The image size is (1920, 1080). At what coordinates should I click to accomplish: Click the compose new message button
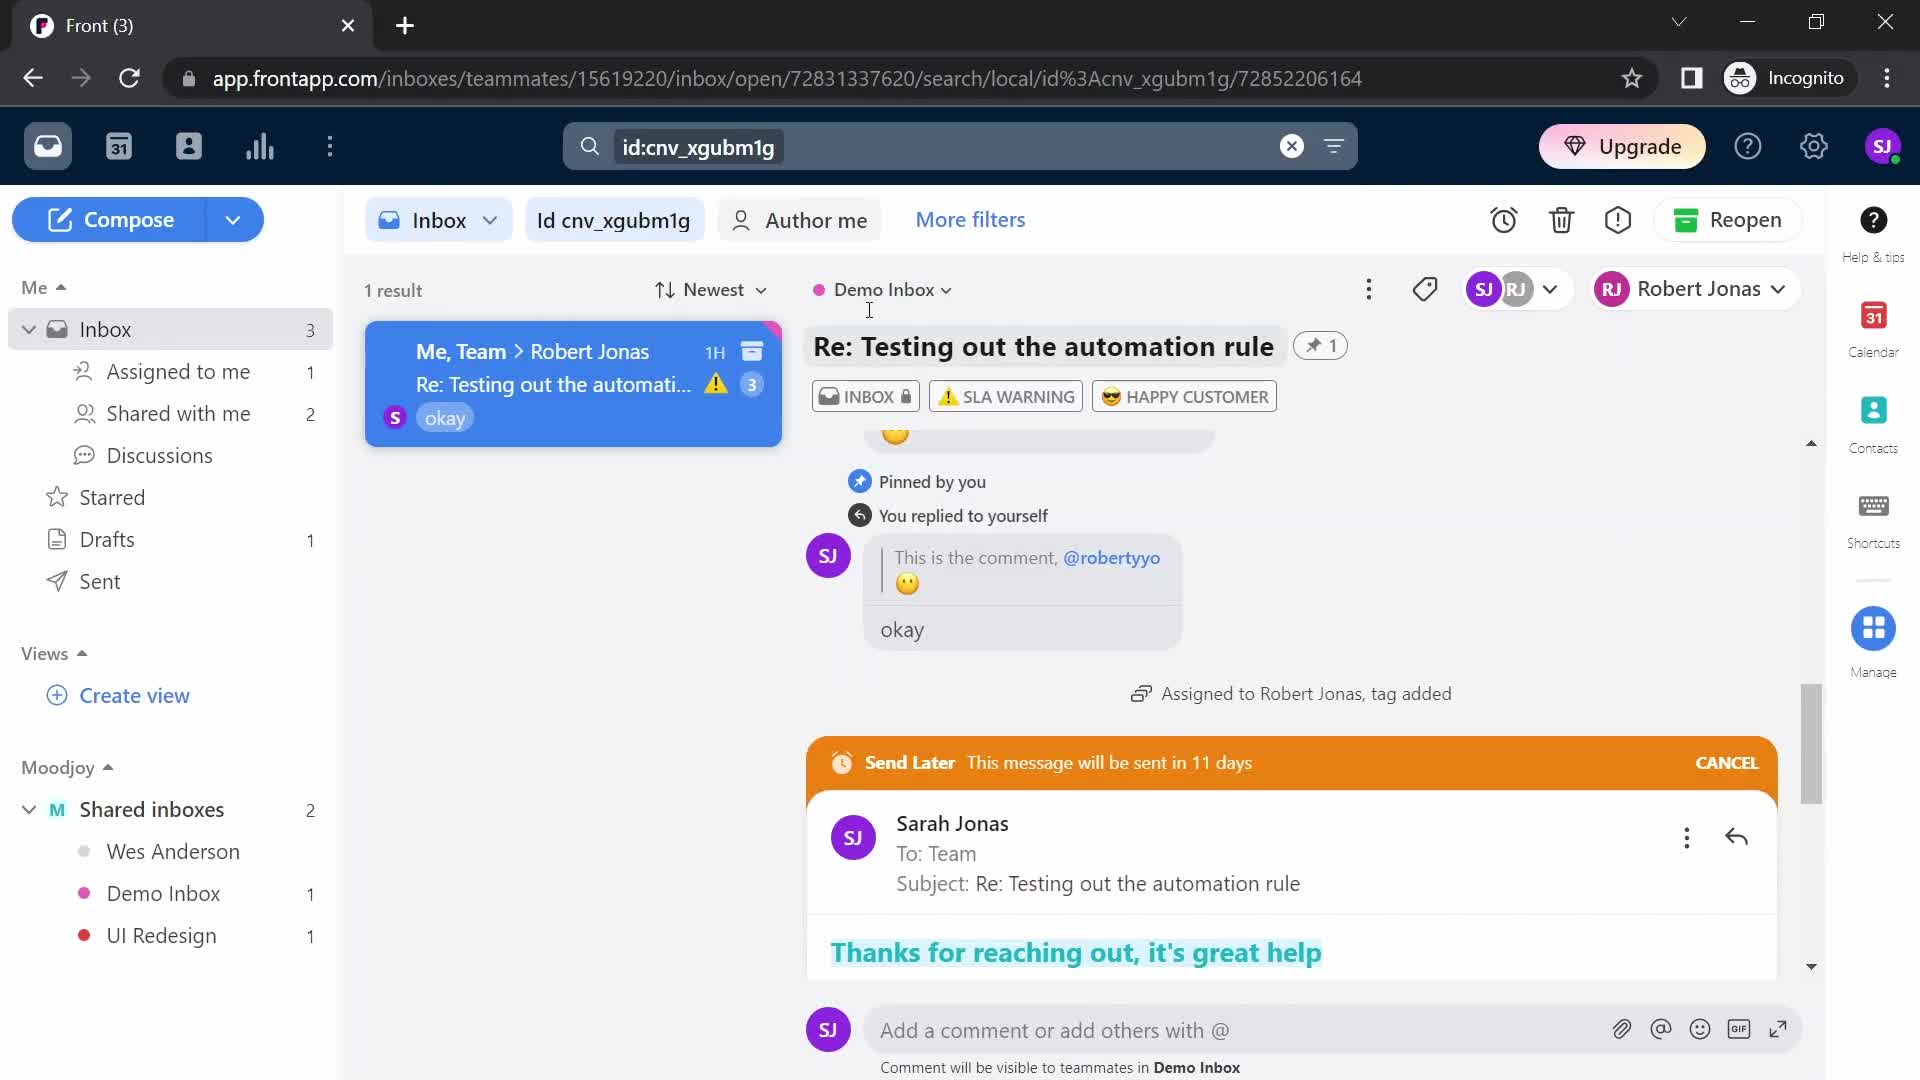[128, 219]
